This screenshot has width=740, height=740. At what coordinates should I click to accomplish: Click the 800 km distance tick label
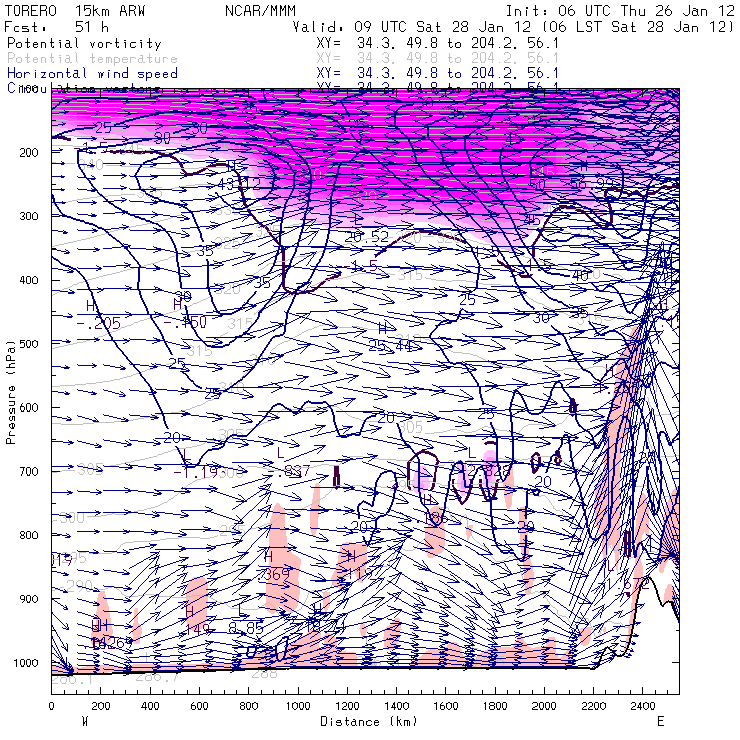[249, 706]
